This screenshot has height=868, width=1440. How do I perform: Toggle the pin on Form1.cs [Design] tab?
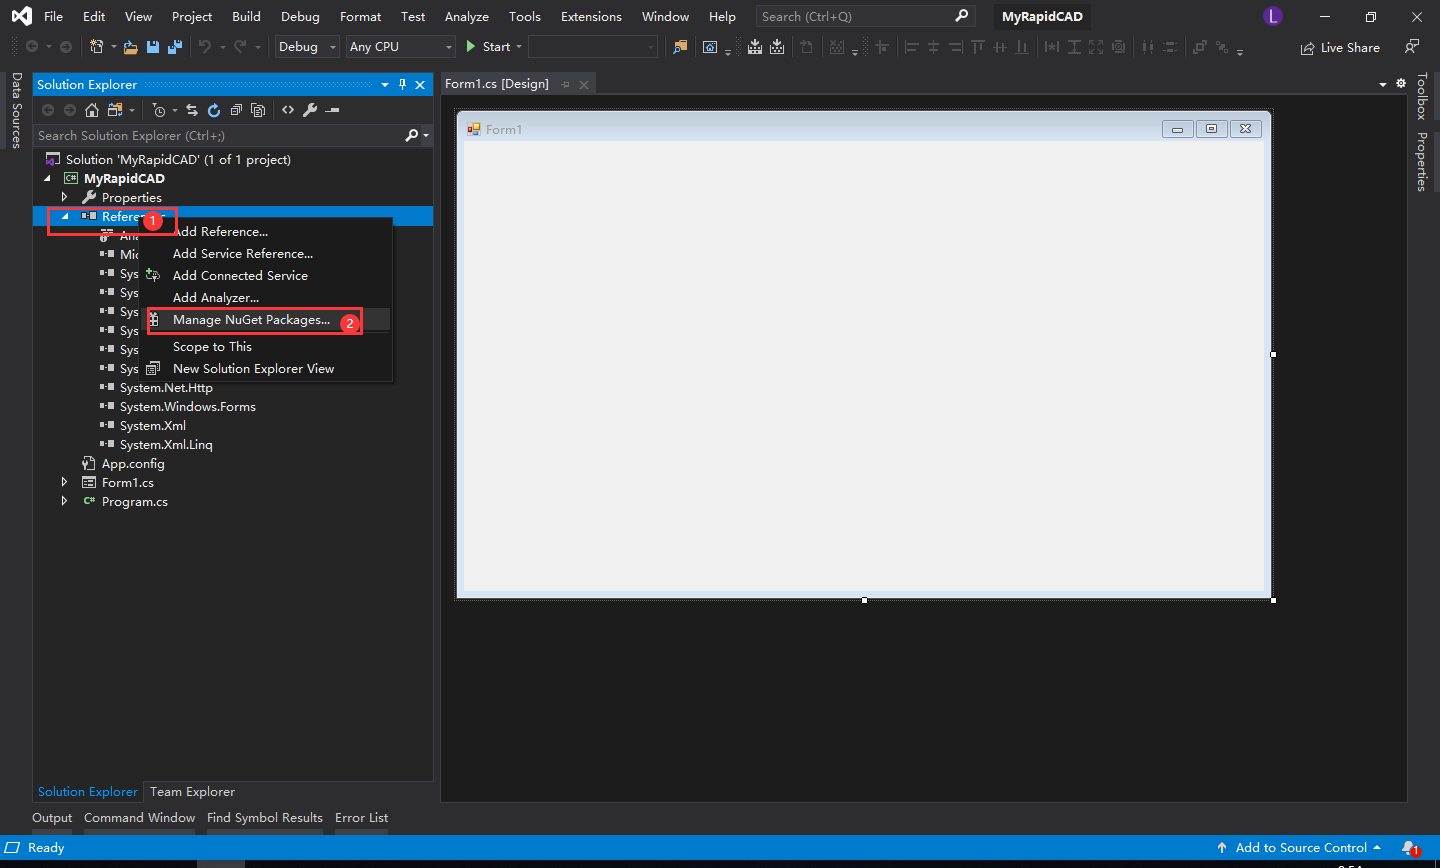click(565, 84)
